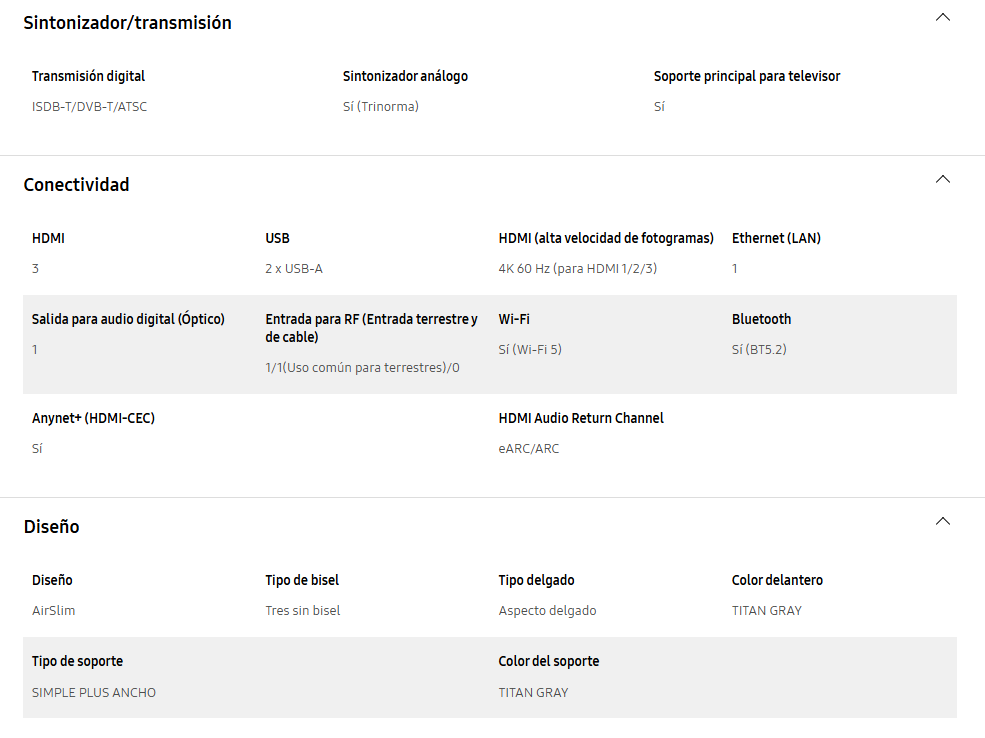Click the Conectividad section heading
This screenshot has height=738, width=985.
77,185
